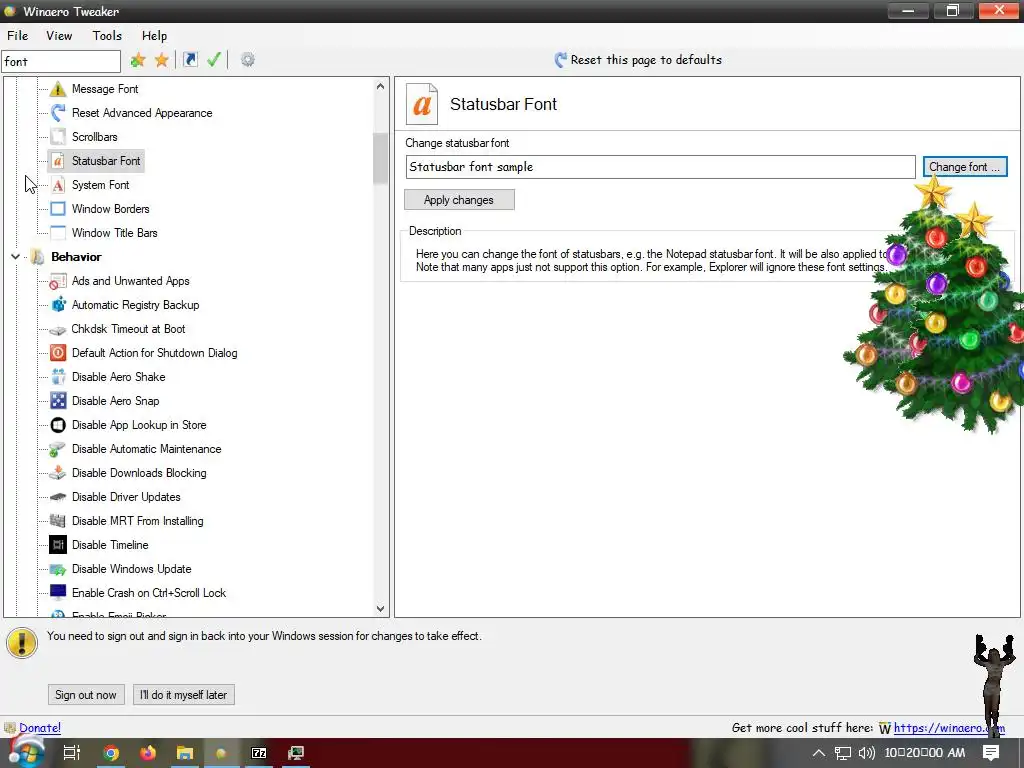The height and width of the screenshot is (768, 1024).
Task: Open the File menu
Action: (18, 36)
